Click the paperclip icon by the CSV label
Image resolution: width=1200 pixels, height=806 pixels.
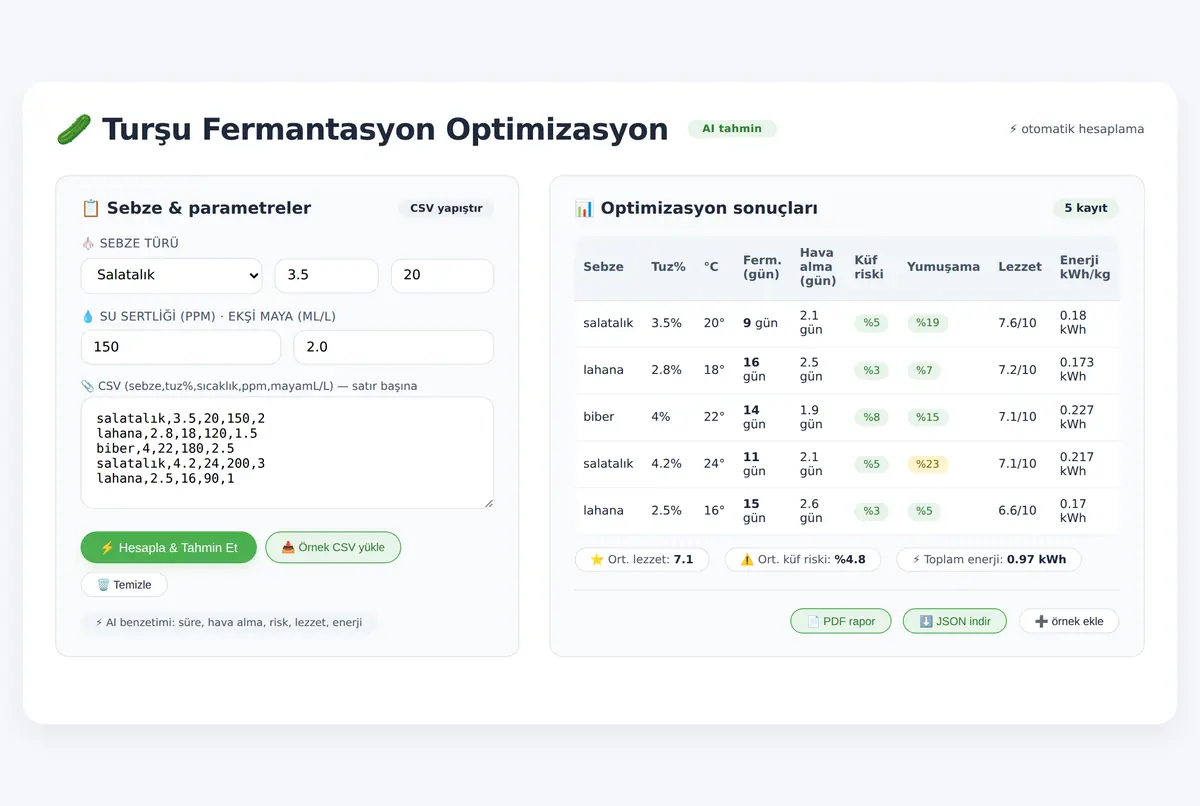pyautogui.click(x=88, y=386)
